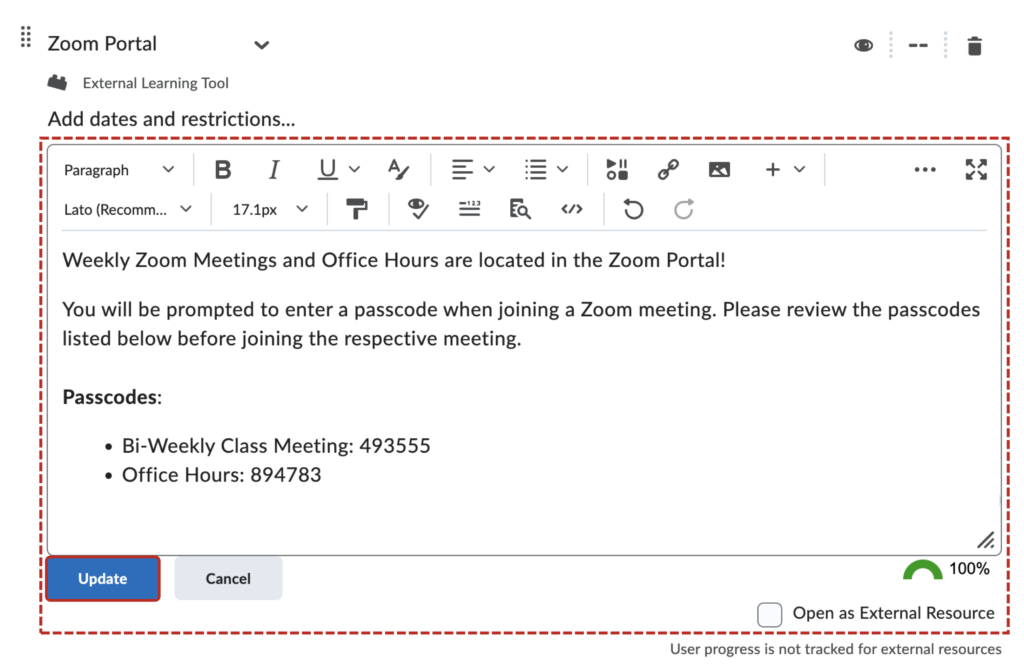Expand the Zoom Portal title chevron menu
1024x667 pixels.
[x=261, y=45]
